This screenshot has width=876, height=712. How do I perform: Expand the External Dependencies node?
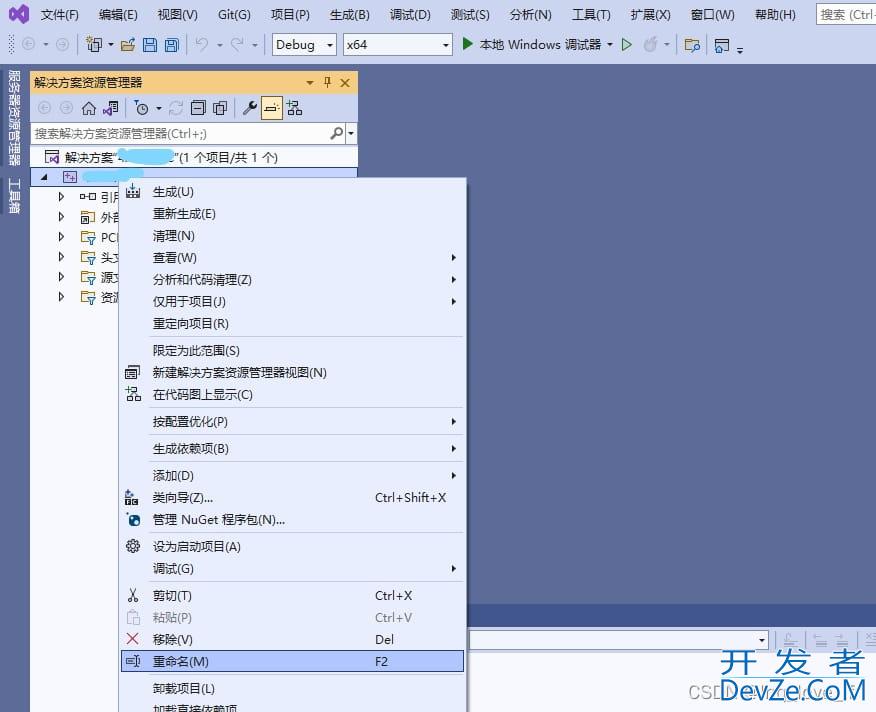[x=61, y=216]
